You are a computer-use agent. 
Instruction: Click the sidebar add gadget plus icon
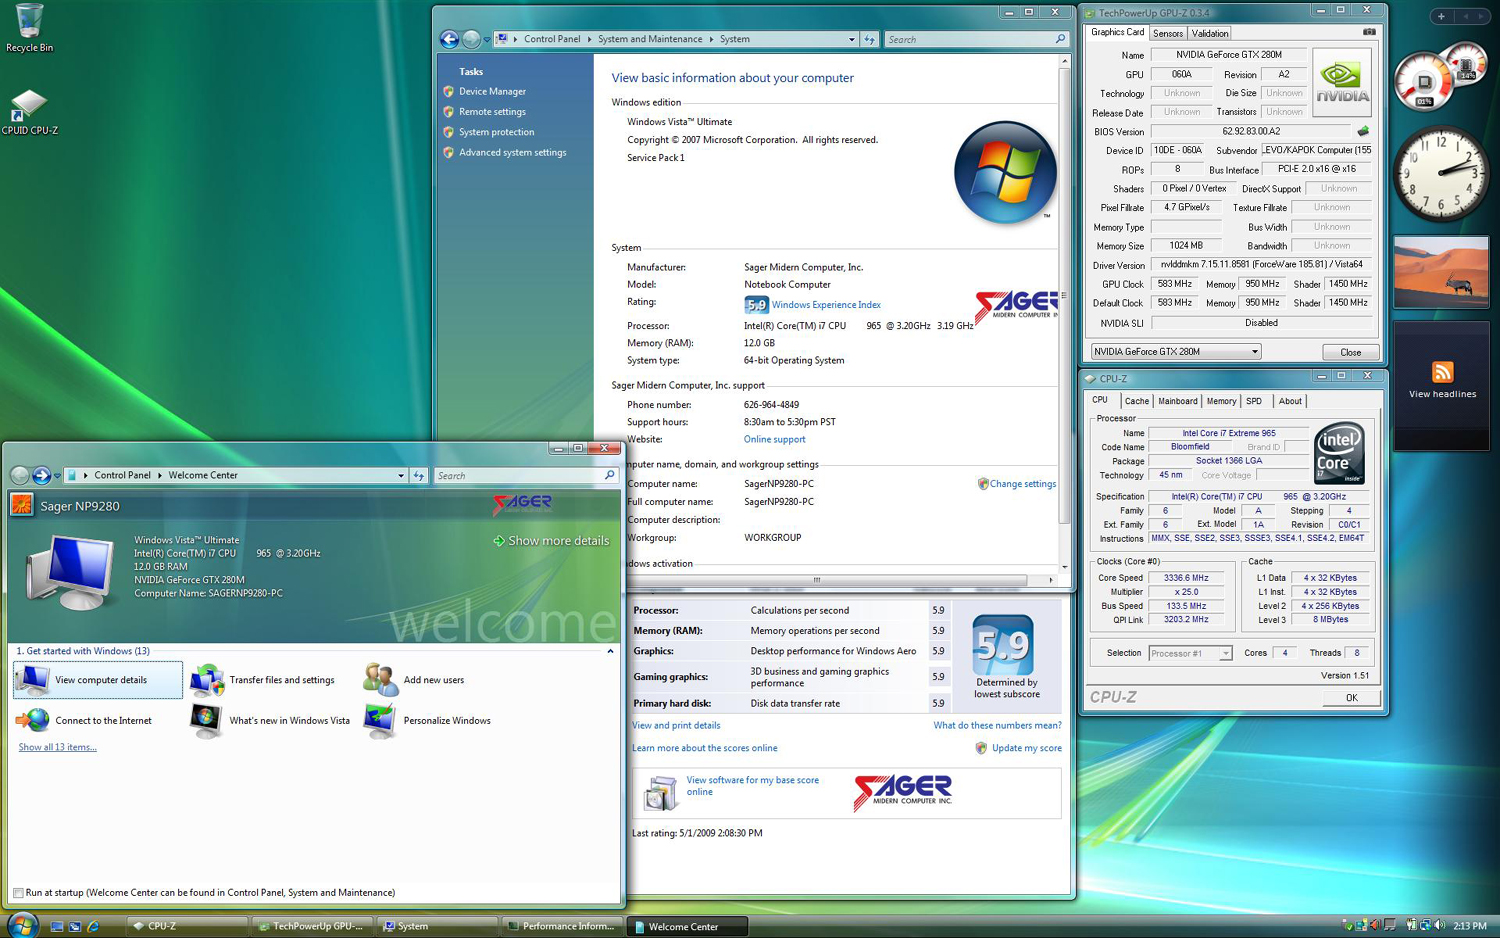pos(1441,16)
